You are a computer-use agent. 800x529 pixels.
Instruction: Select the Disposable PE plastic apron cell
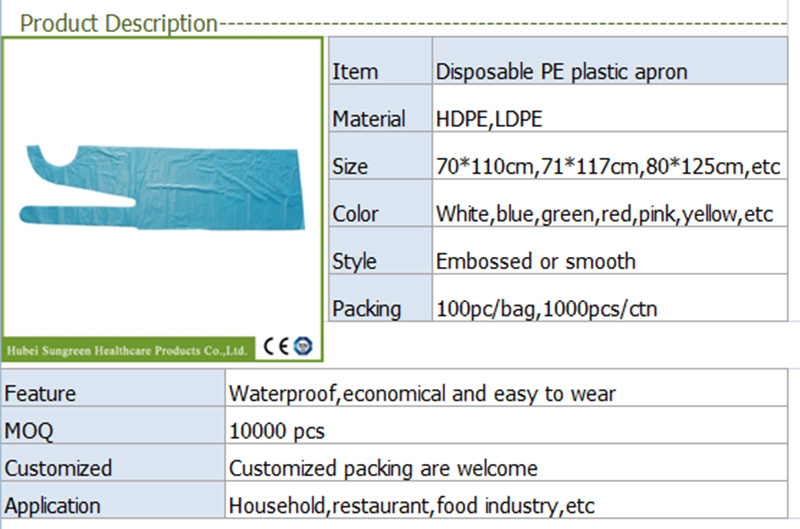point(610,61)
